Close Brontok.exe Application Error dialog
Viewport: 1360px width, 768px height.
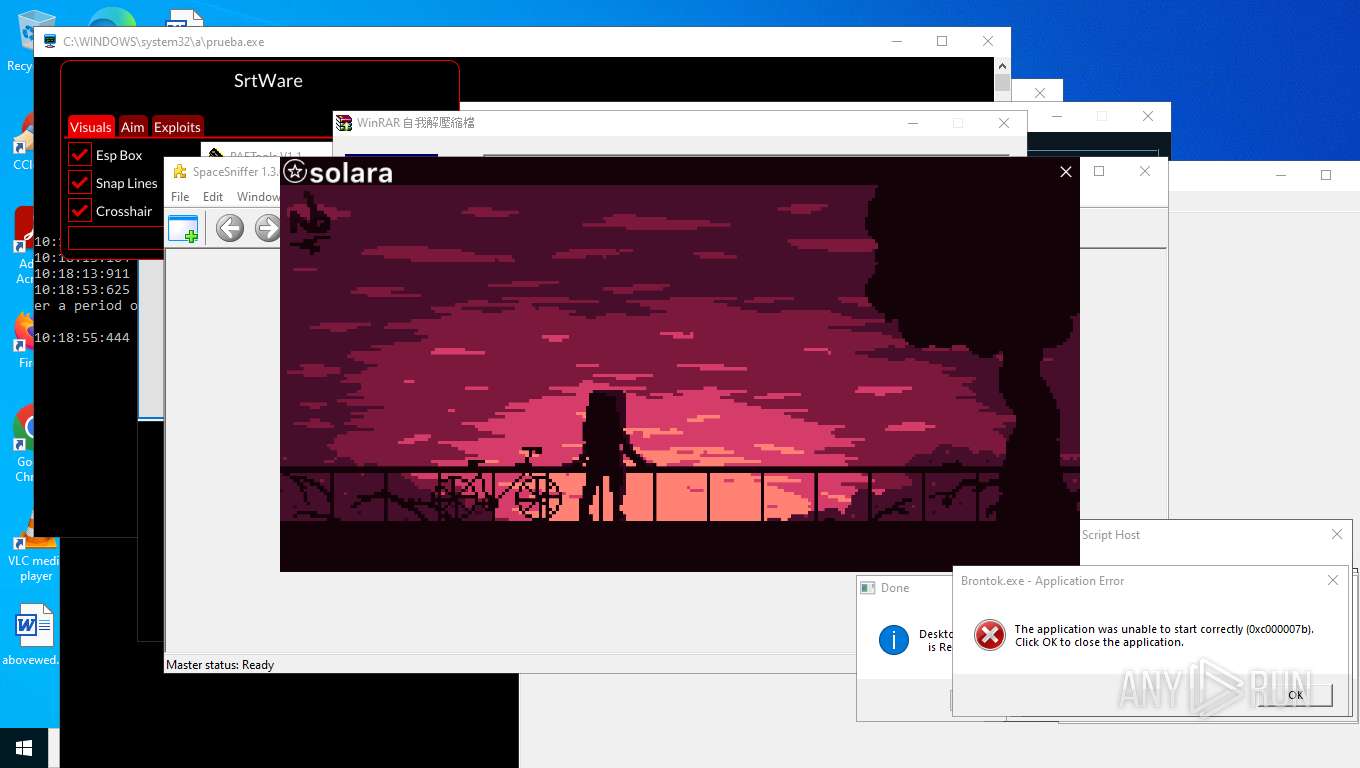point(1332,580)
